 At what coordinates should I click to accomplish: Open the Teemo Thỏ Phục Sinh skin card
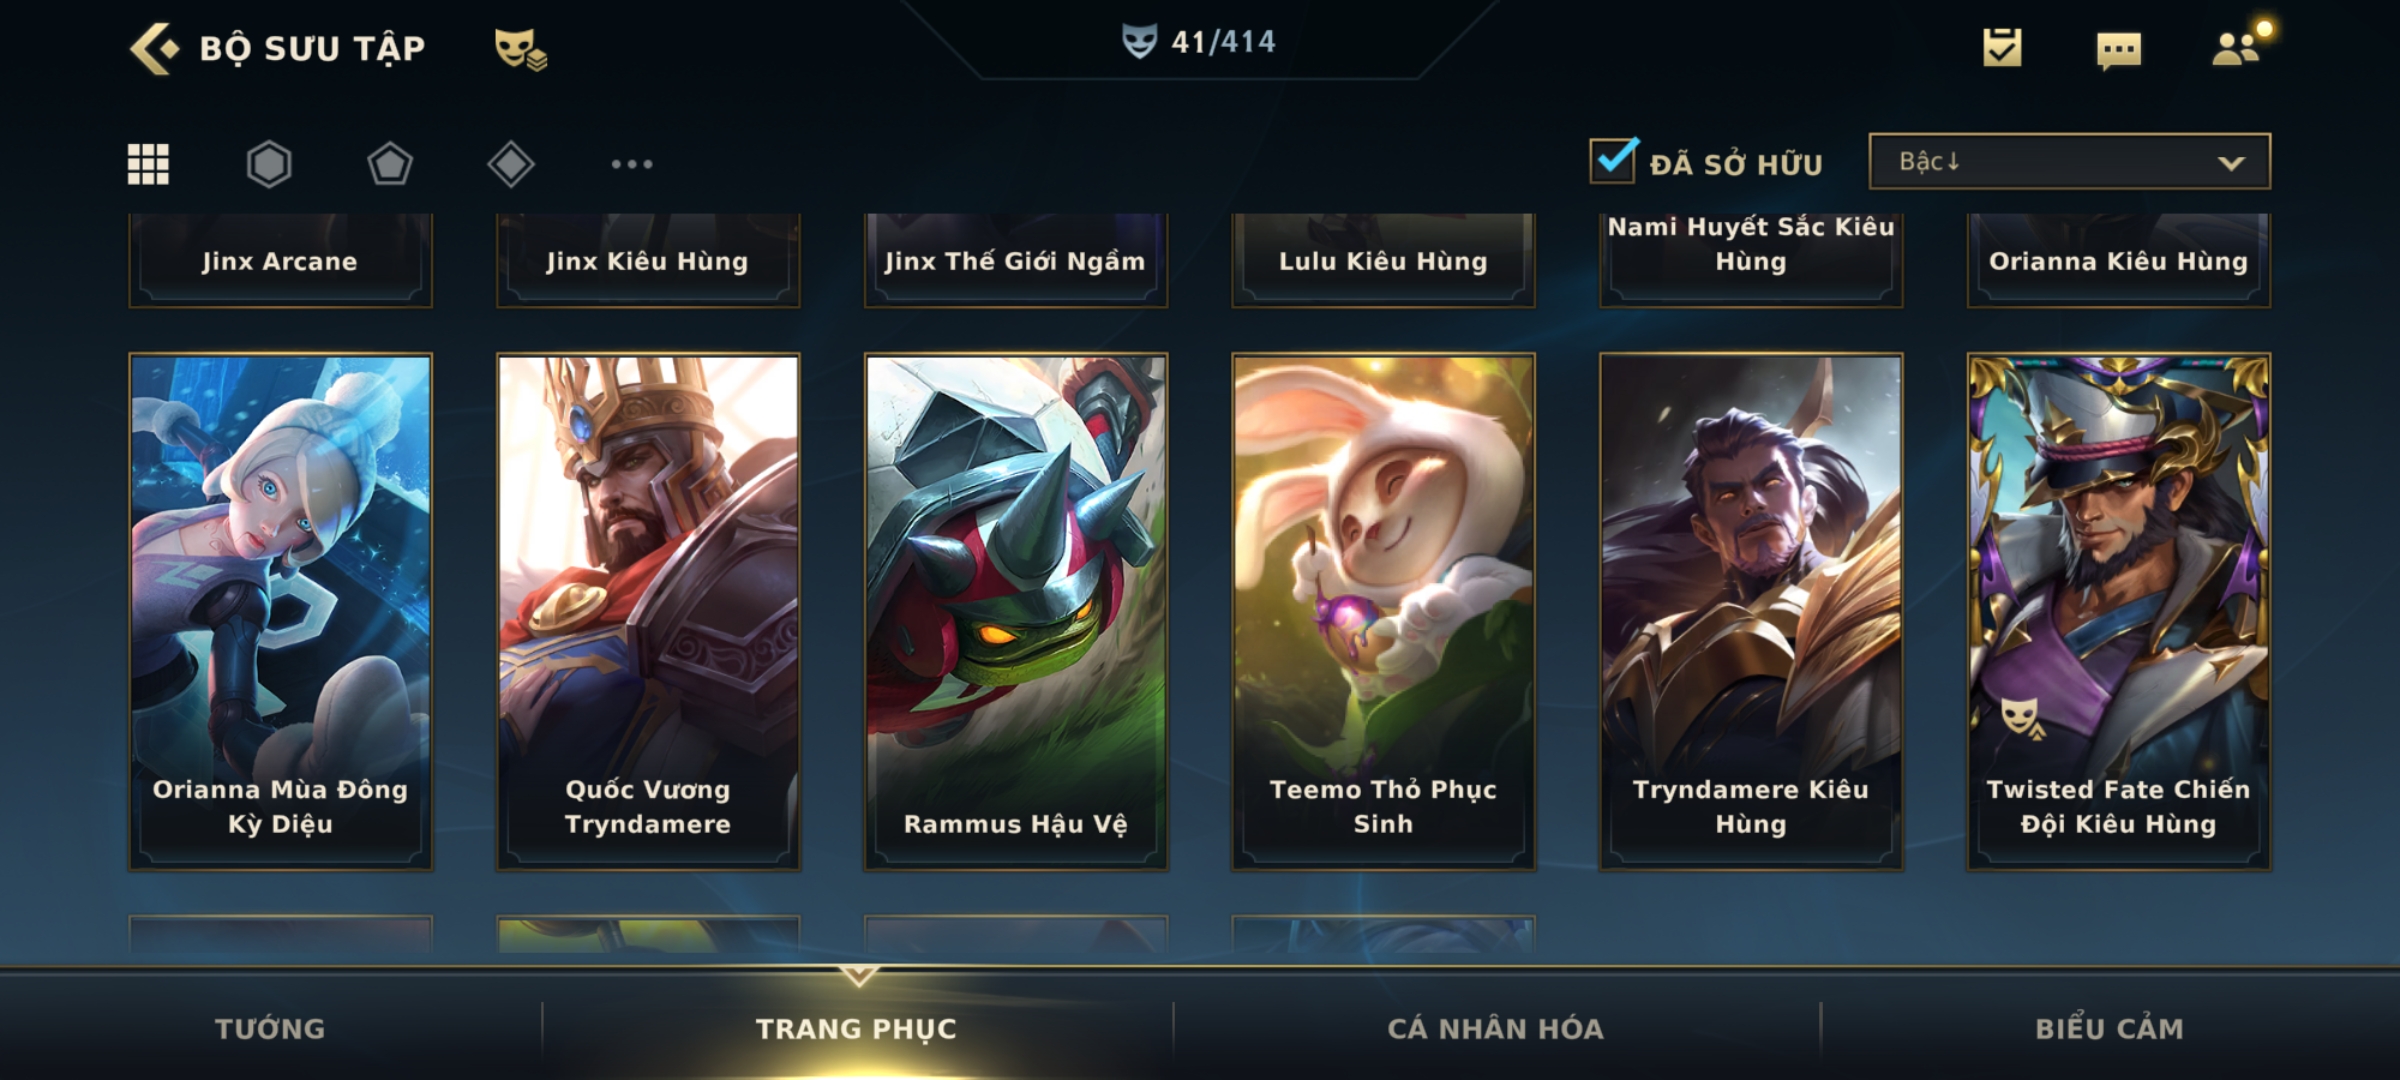1383,612
